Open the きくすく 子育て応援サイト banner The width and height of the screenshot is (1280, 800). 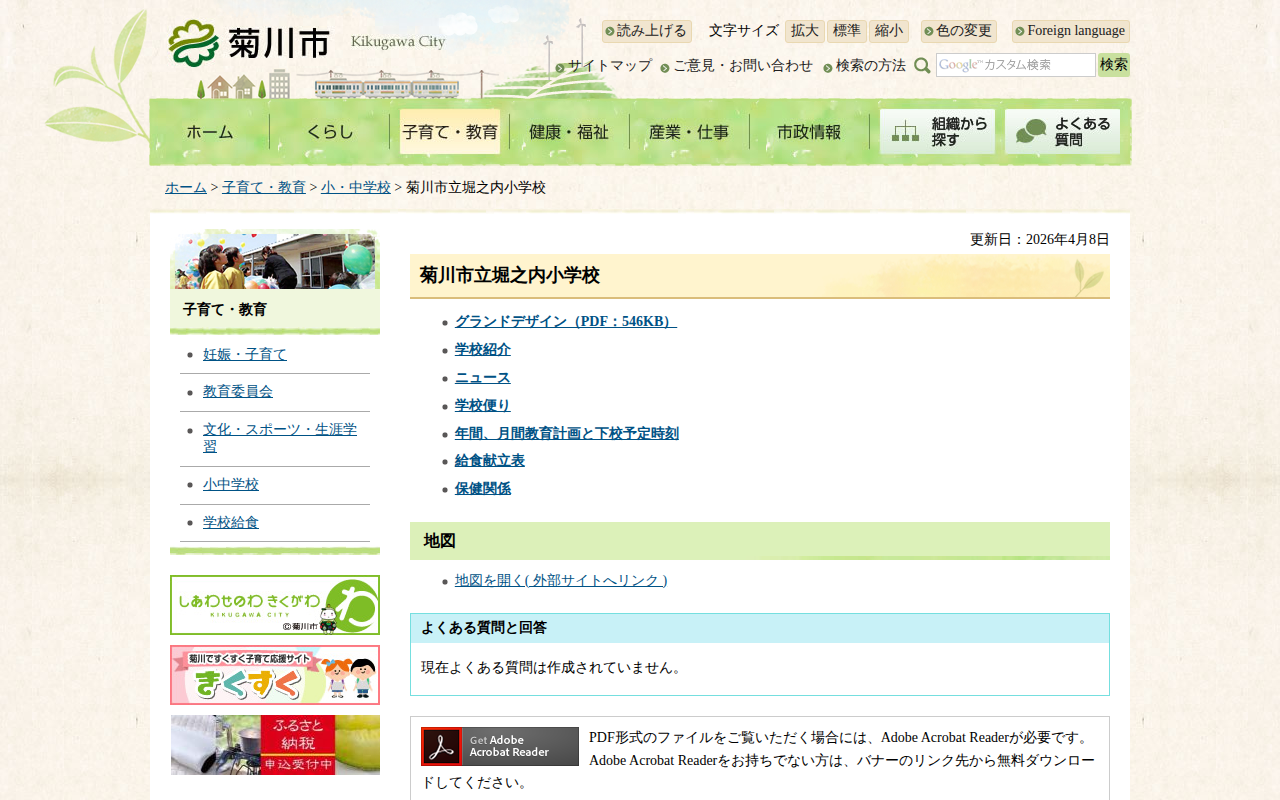tap(275, 675)
